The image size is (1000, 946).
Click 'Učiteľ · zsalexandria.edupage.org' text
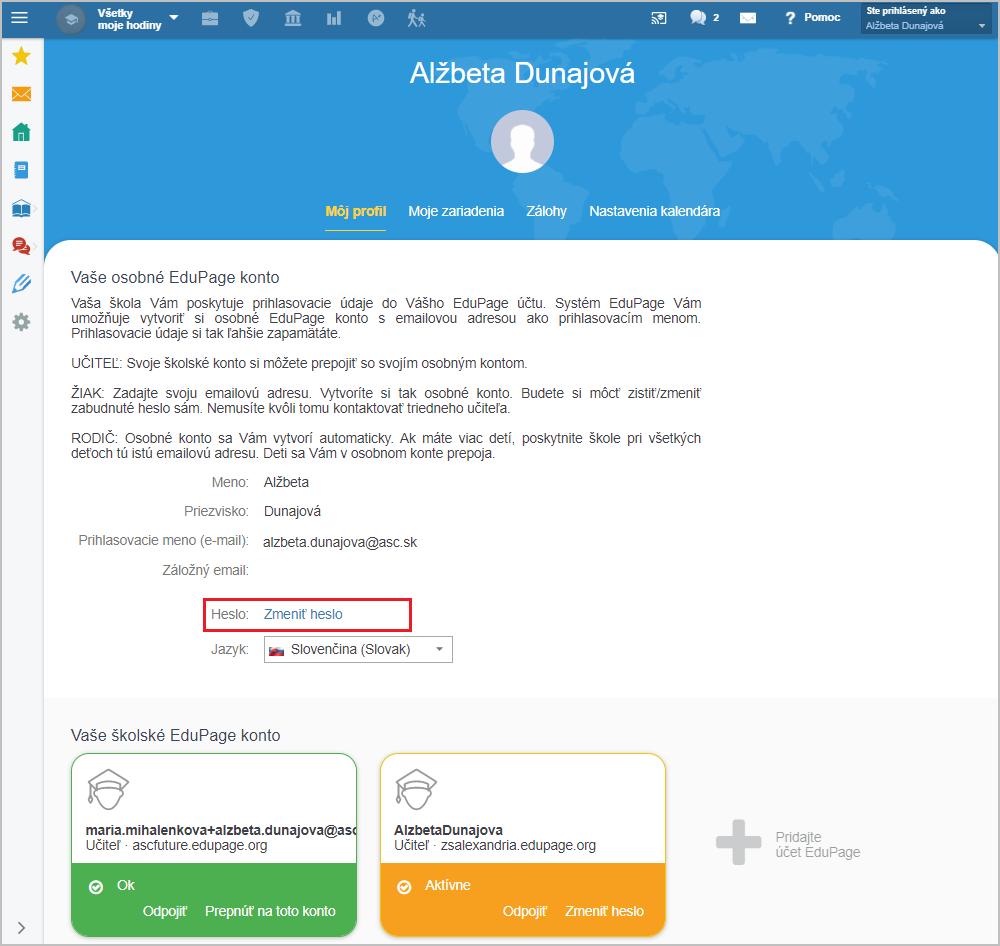(495, 845)
